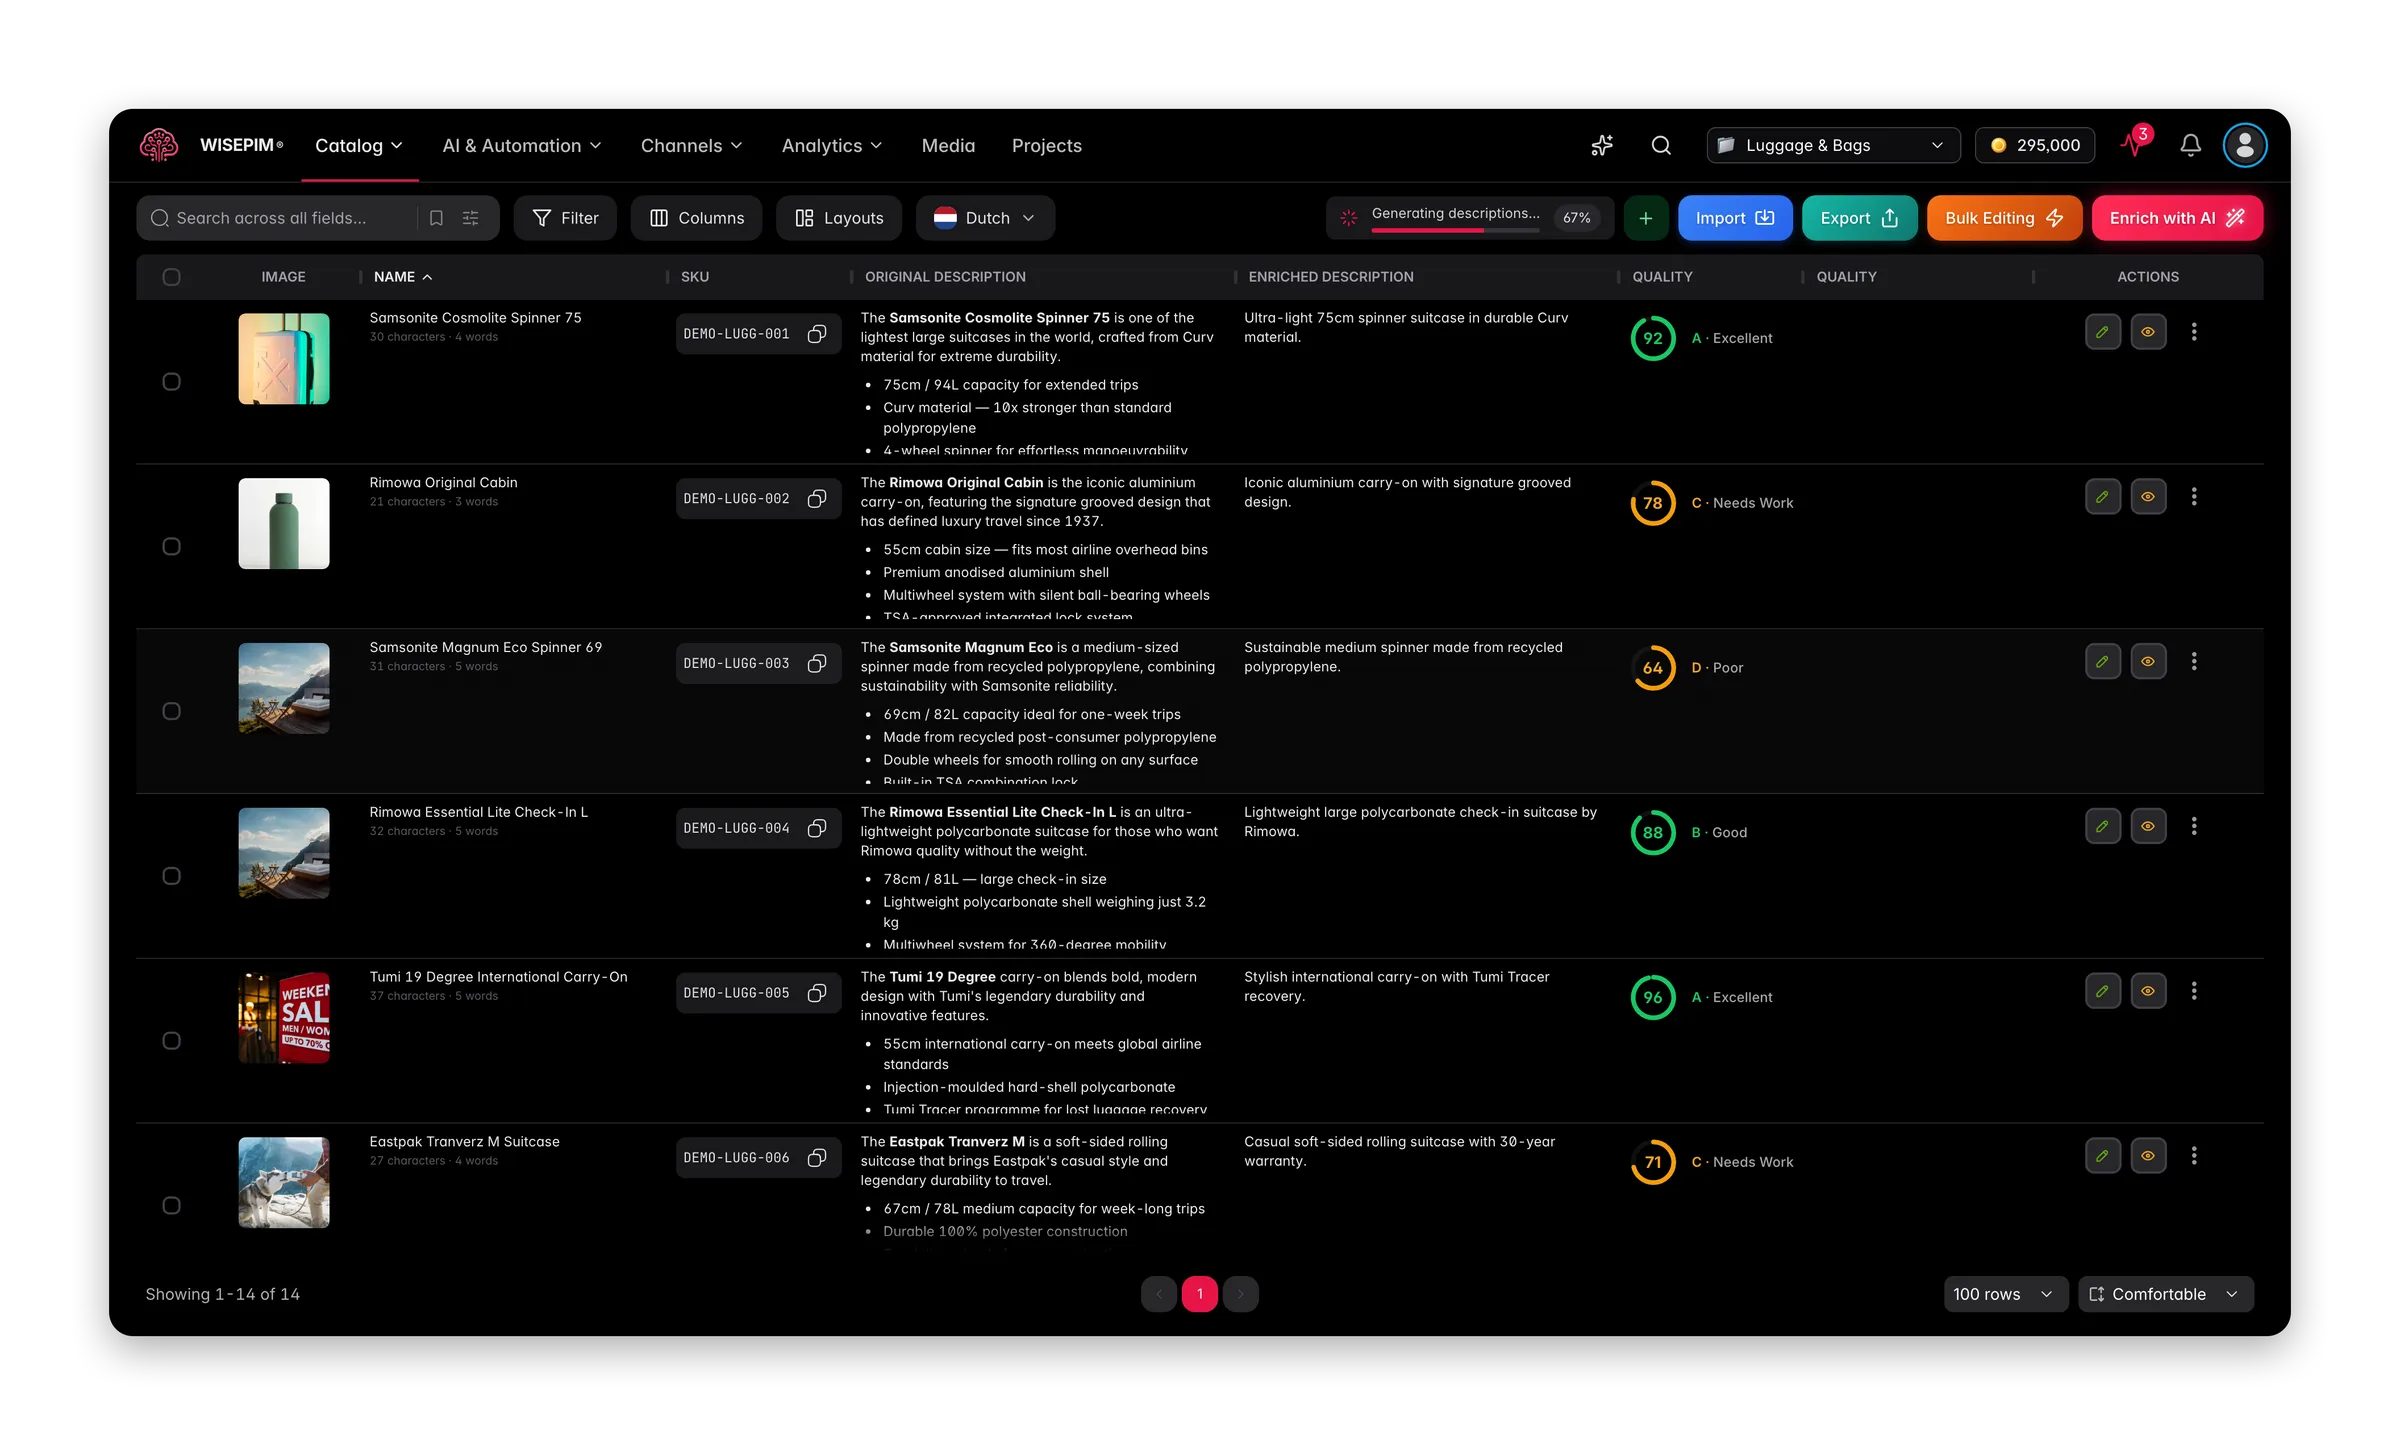Screen dimensions: 2400x1445
Task: Click the Enrich with AI button
Action: point(2177,218)
